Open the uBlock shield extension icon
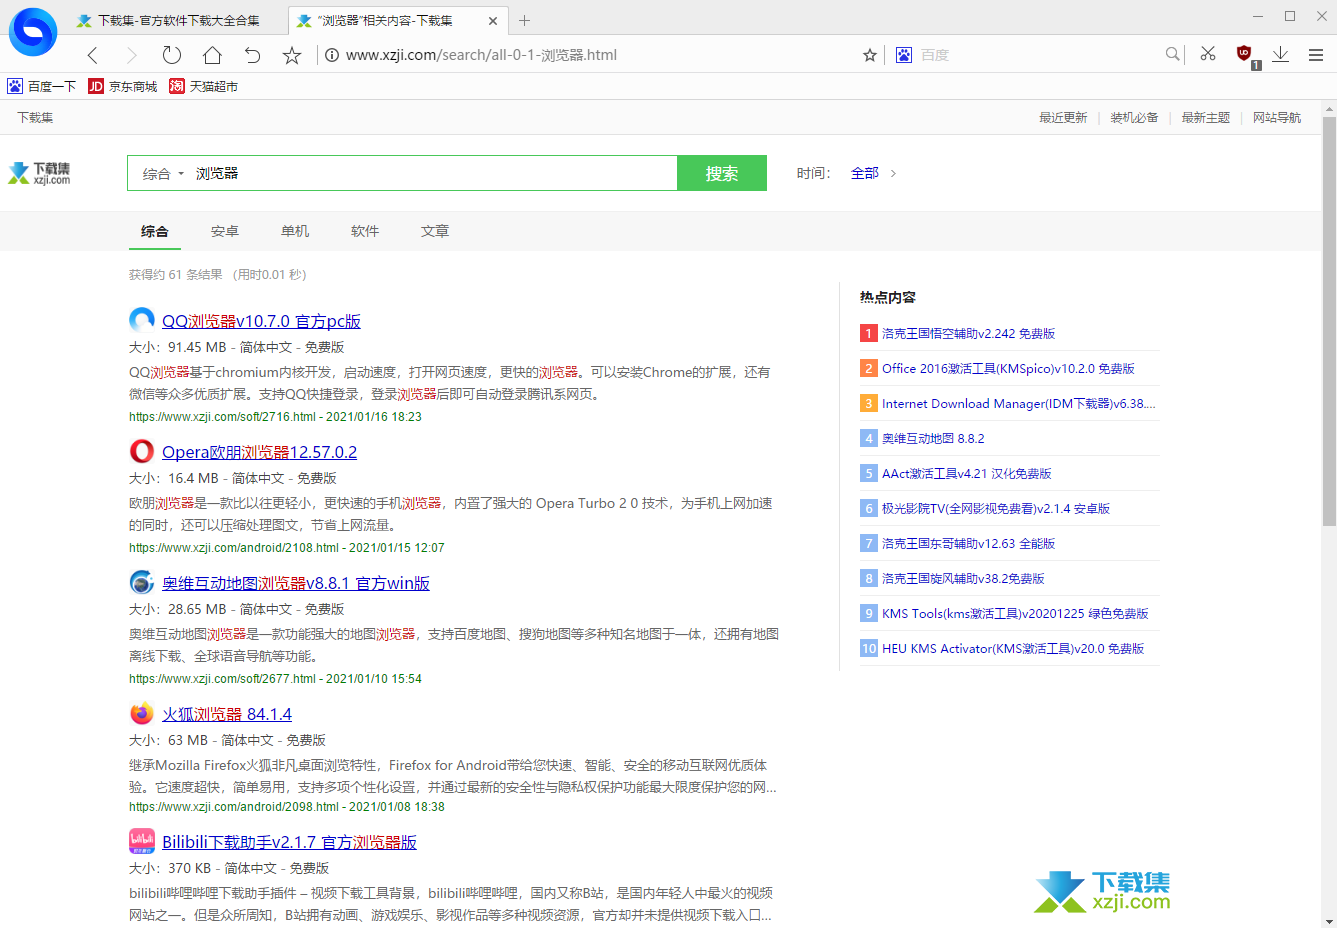This screenshot has height=928, width=1337. point(1245,55)
